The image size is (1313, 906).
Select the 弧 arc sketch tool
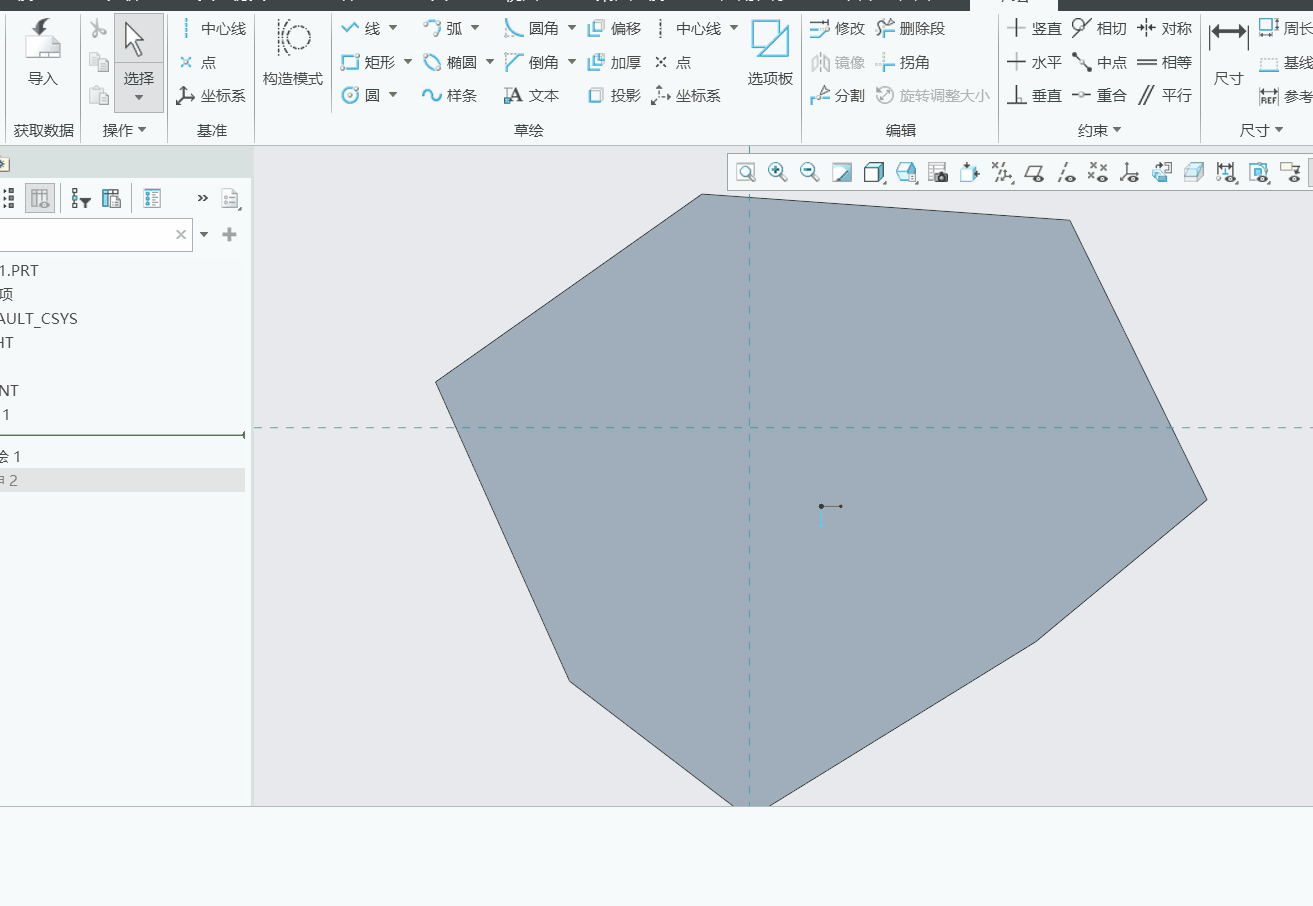point(444,28)
